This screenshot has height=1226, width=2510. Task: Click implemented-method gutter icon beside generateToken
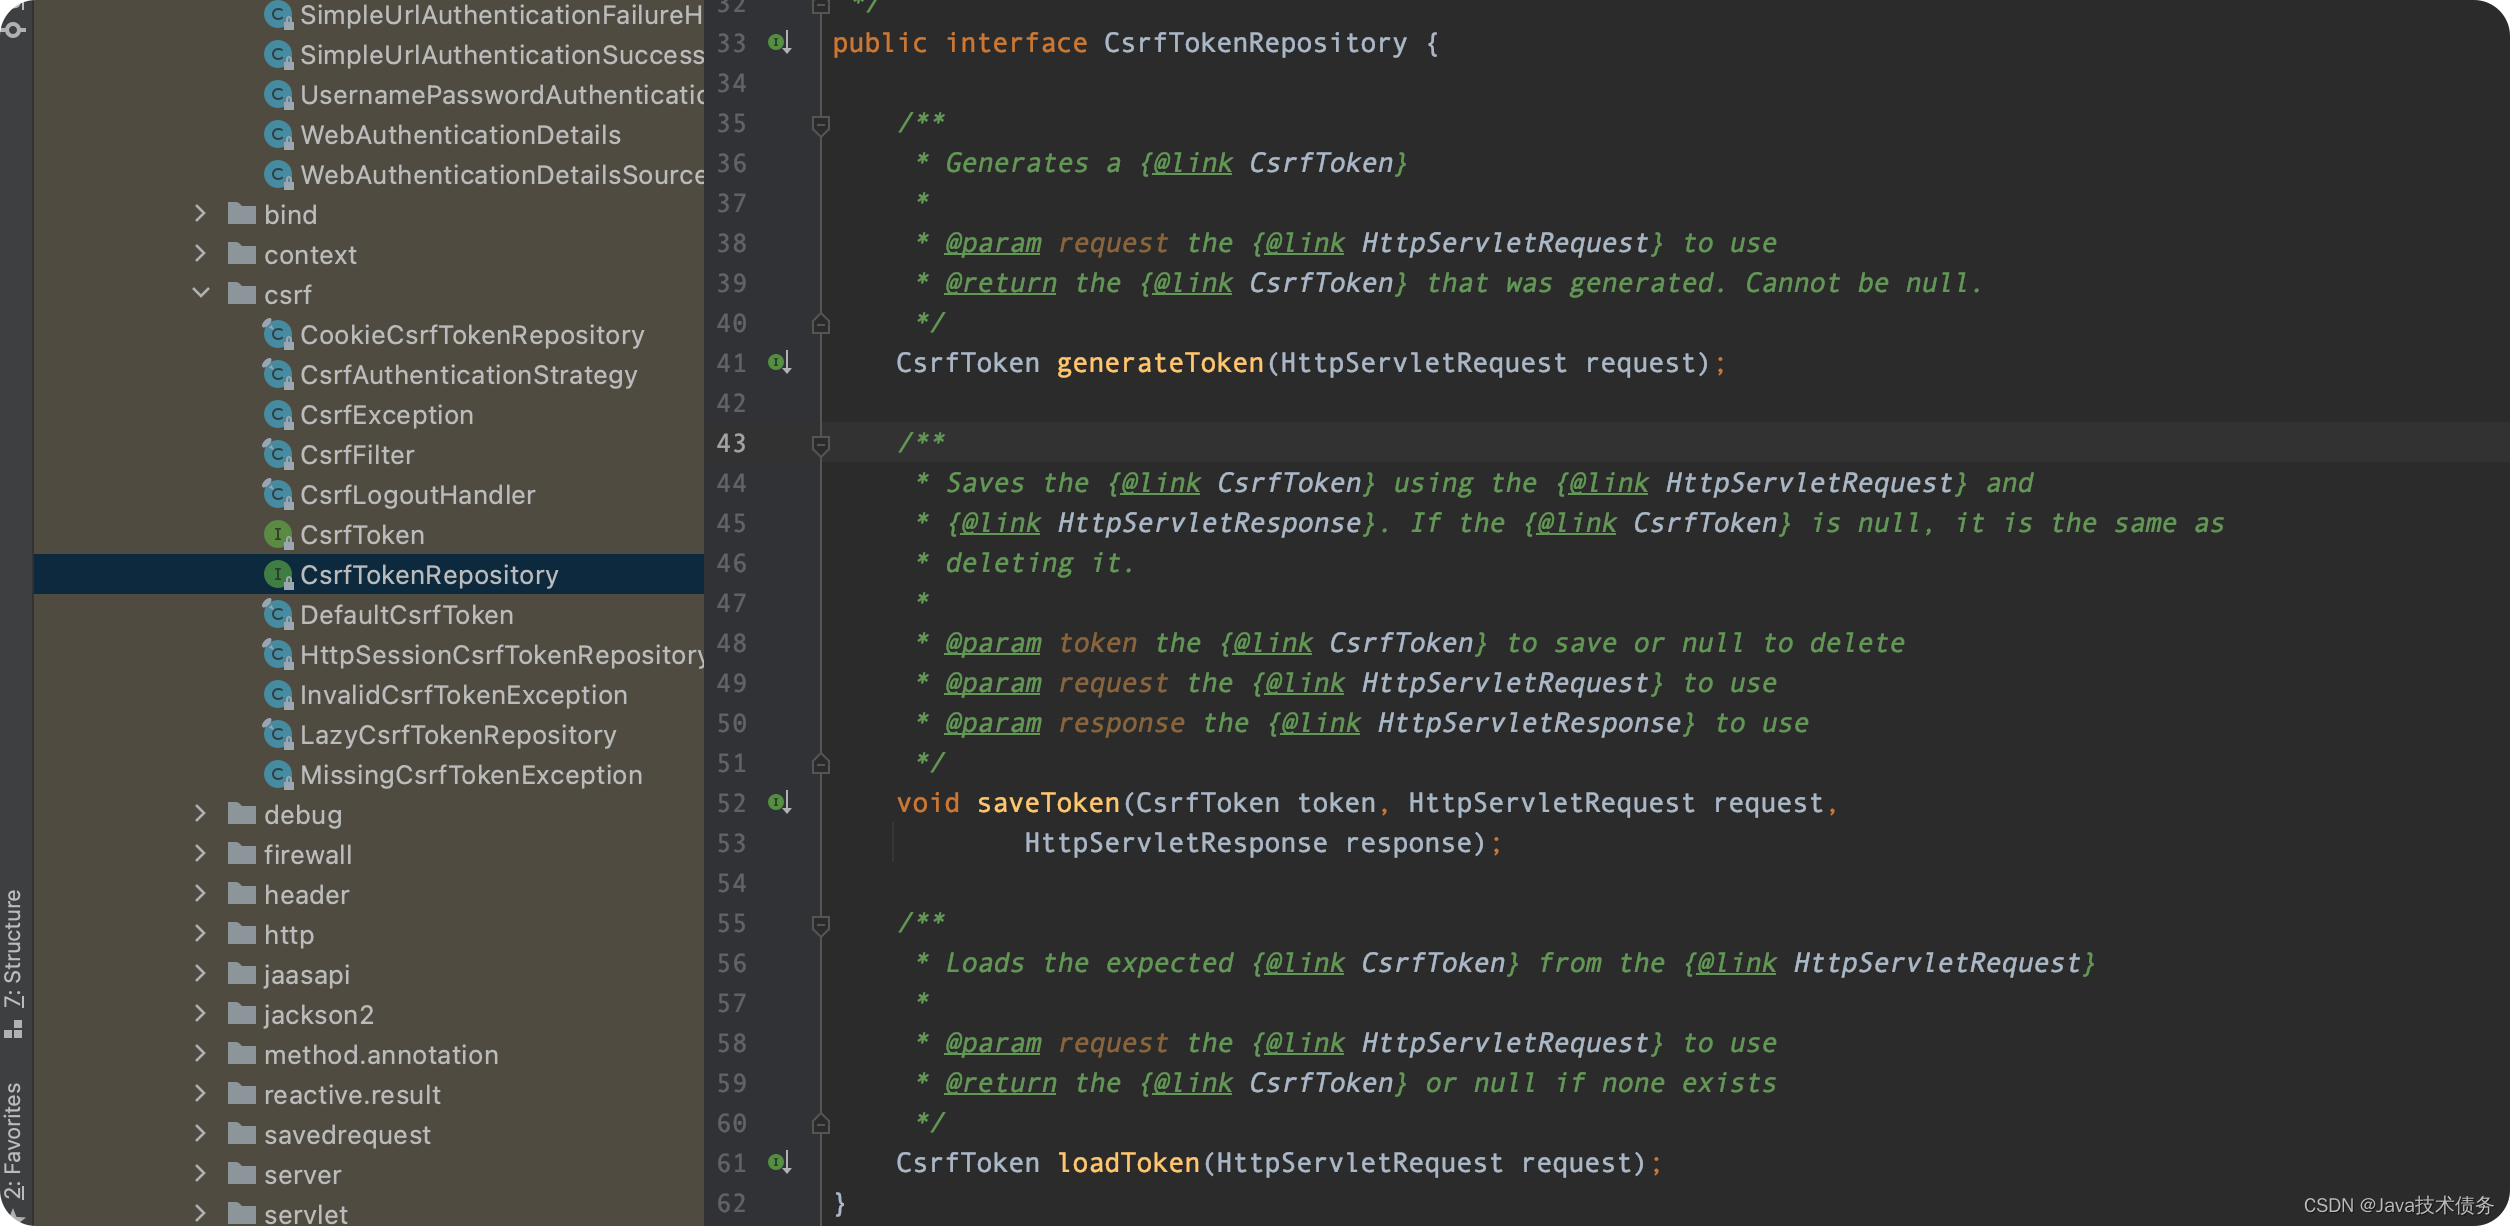pyautogui.click(x=779, y=362)
